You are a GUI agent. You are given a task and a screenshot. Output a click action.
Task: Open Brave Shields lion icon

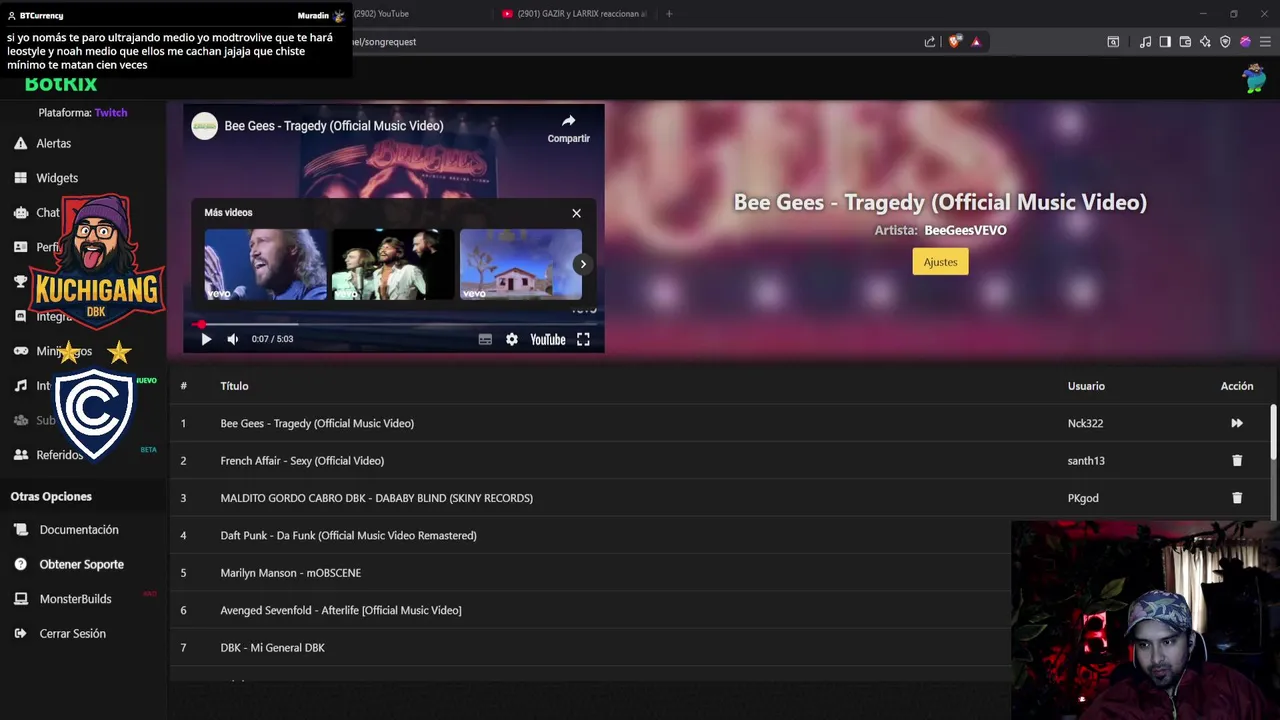[954, 42]
